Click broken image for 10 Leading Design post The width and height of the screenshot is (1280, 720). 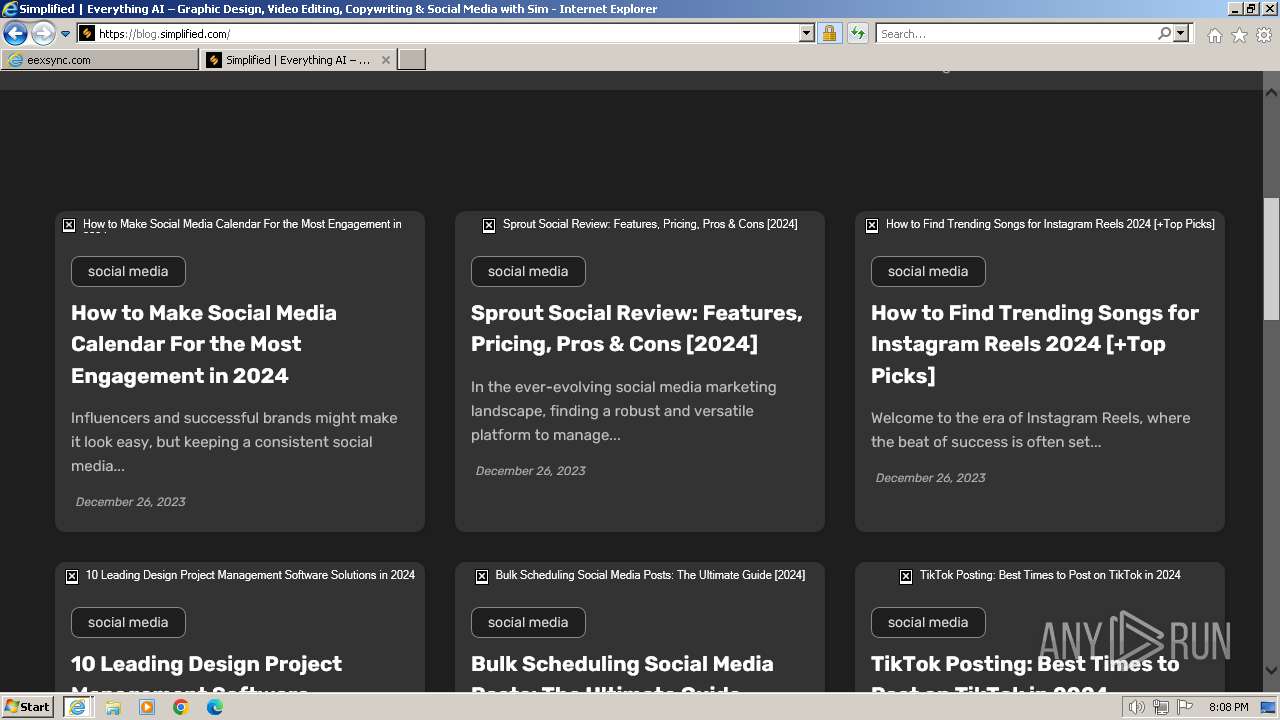pyautogui.click(x=72, y=576)
